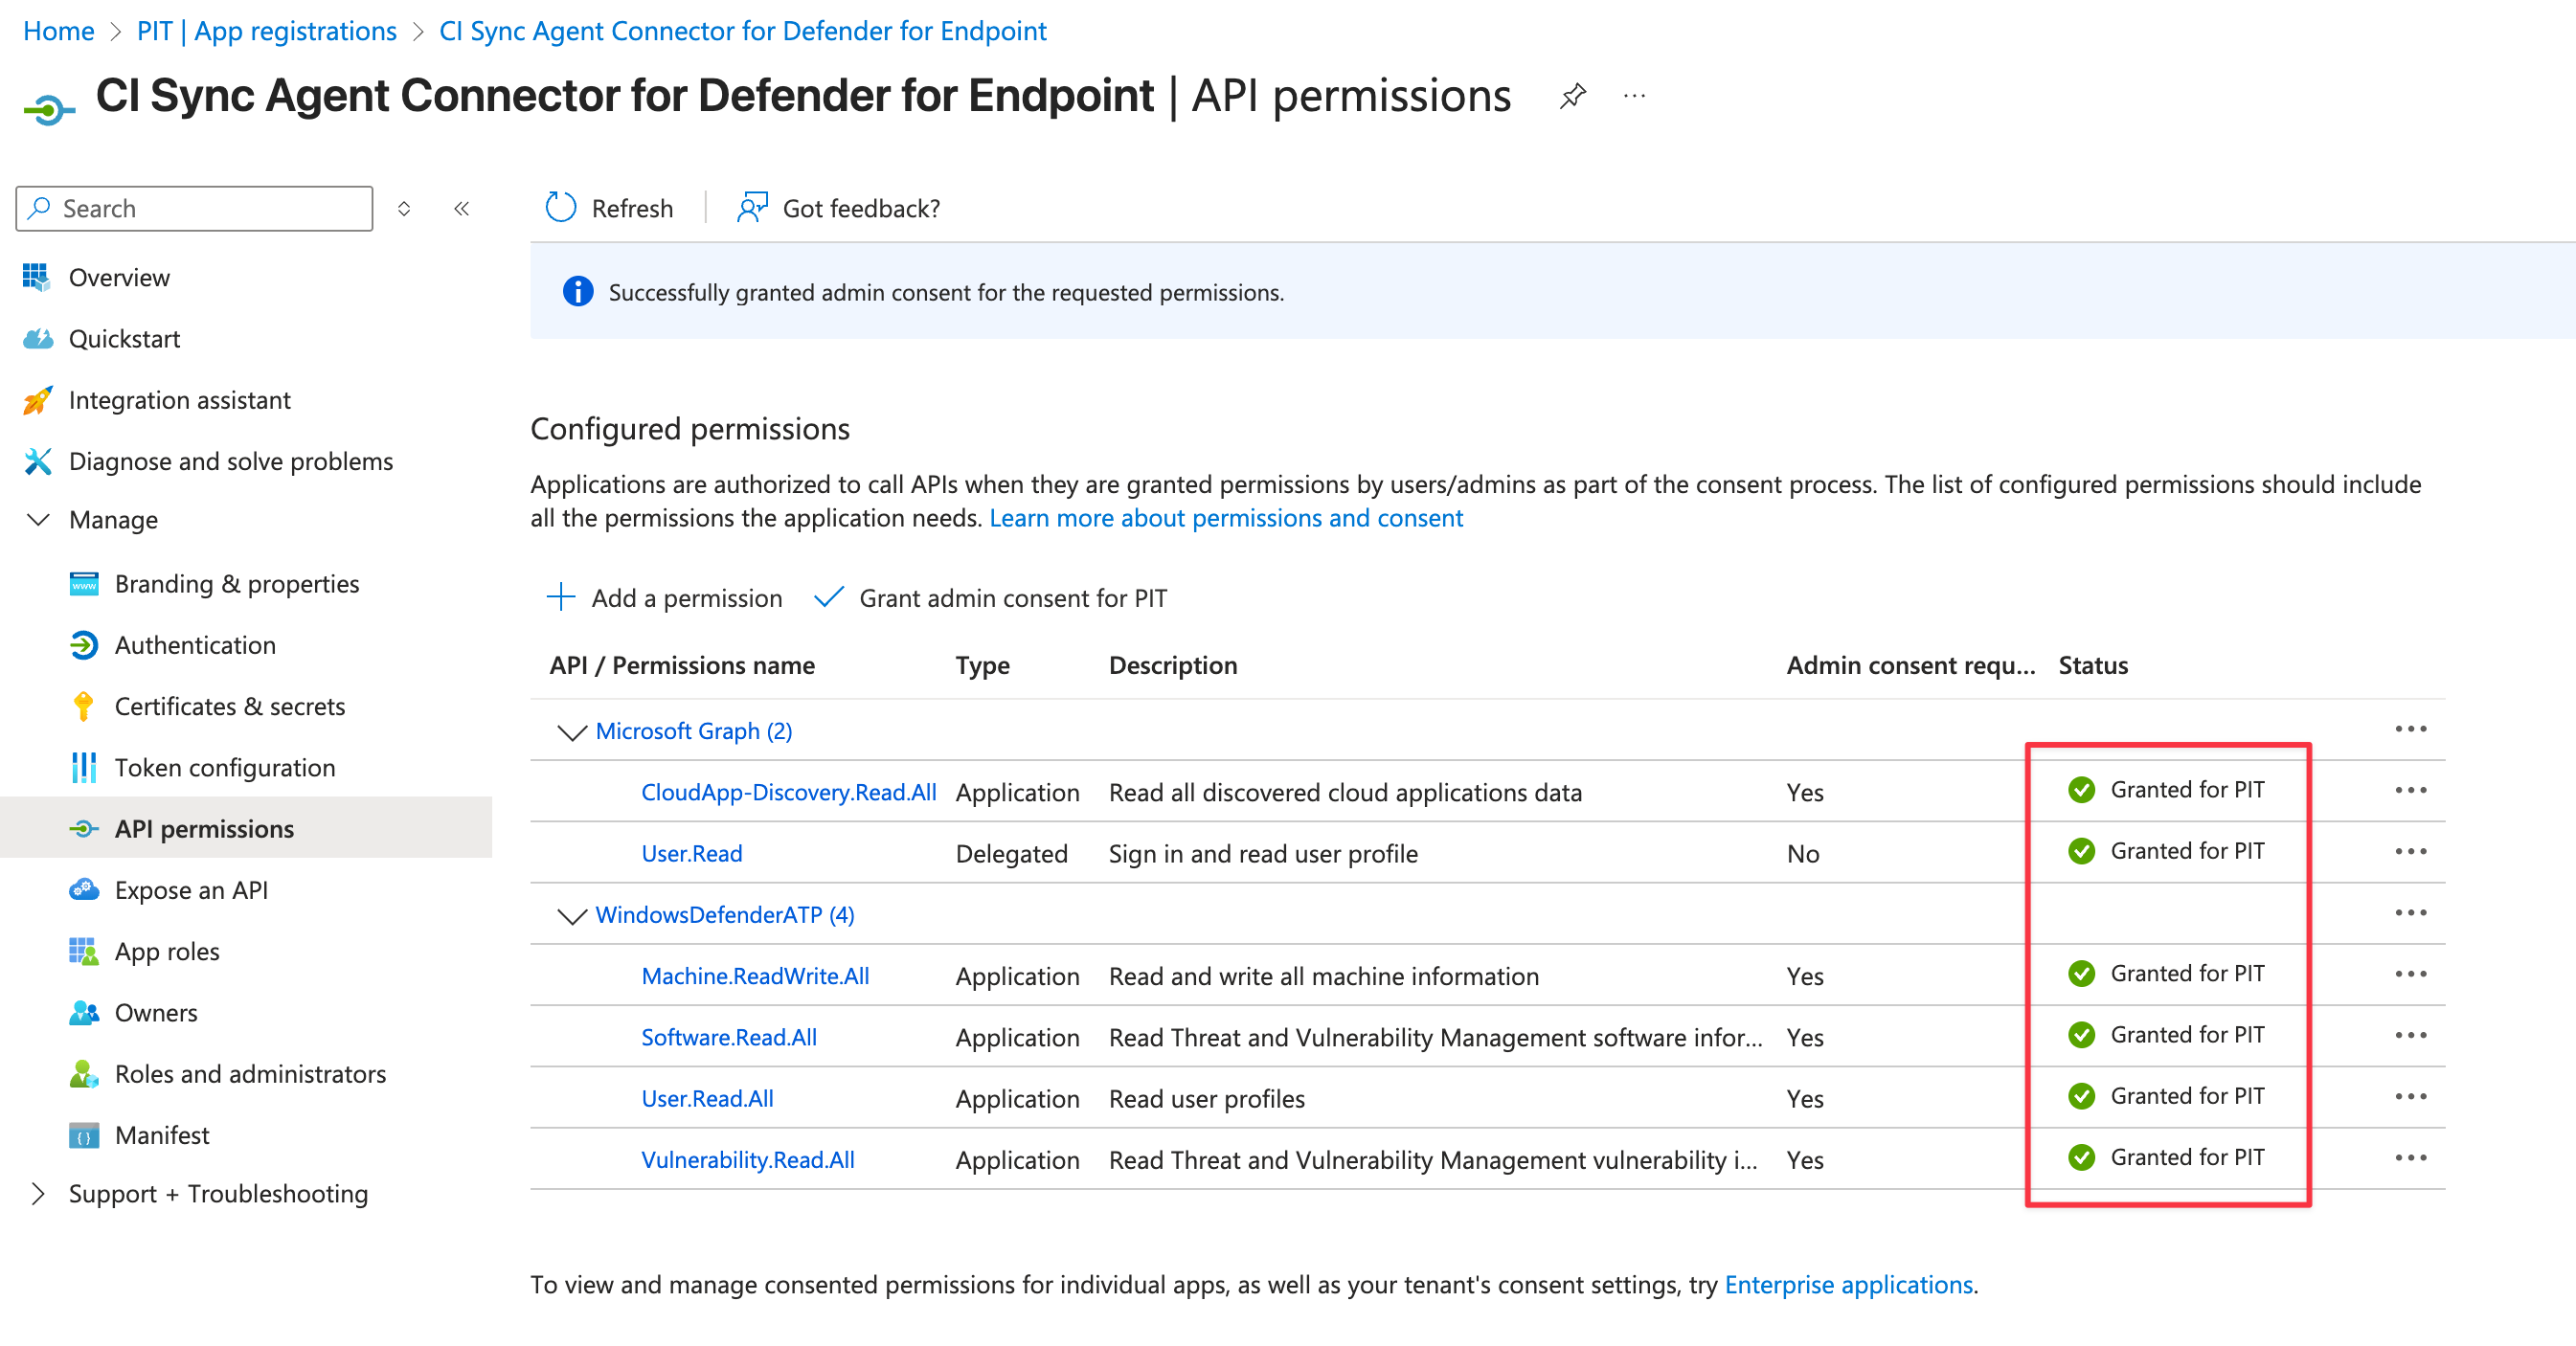Collapse the Microsoft Graph (2) group

pyautogui.click(x=571, y=732)
